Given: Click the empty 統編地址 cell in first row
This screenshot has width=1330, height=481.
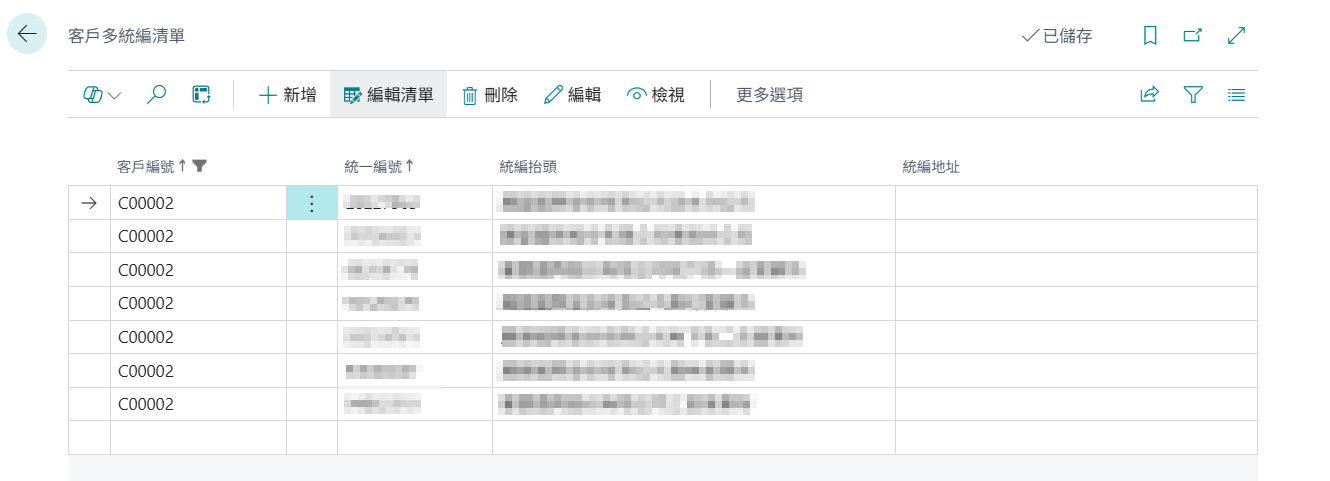Looking at the screenshot, I should click(x=1076, y=203).
